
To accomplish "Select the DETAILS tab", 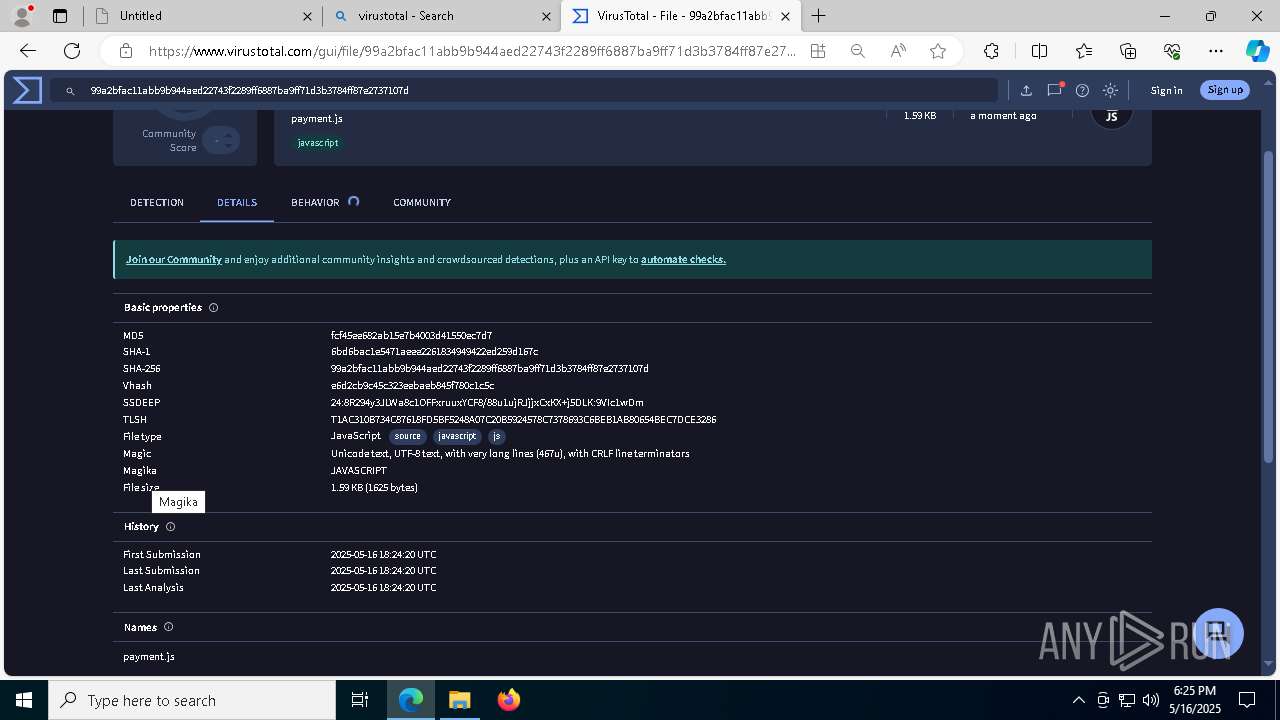I will click(x=237, y=202).
